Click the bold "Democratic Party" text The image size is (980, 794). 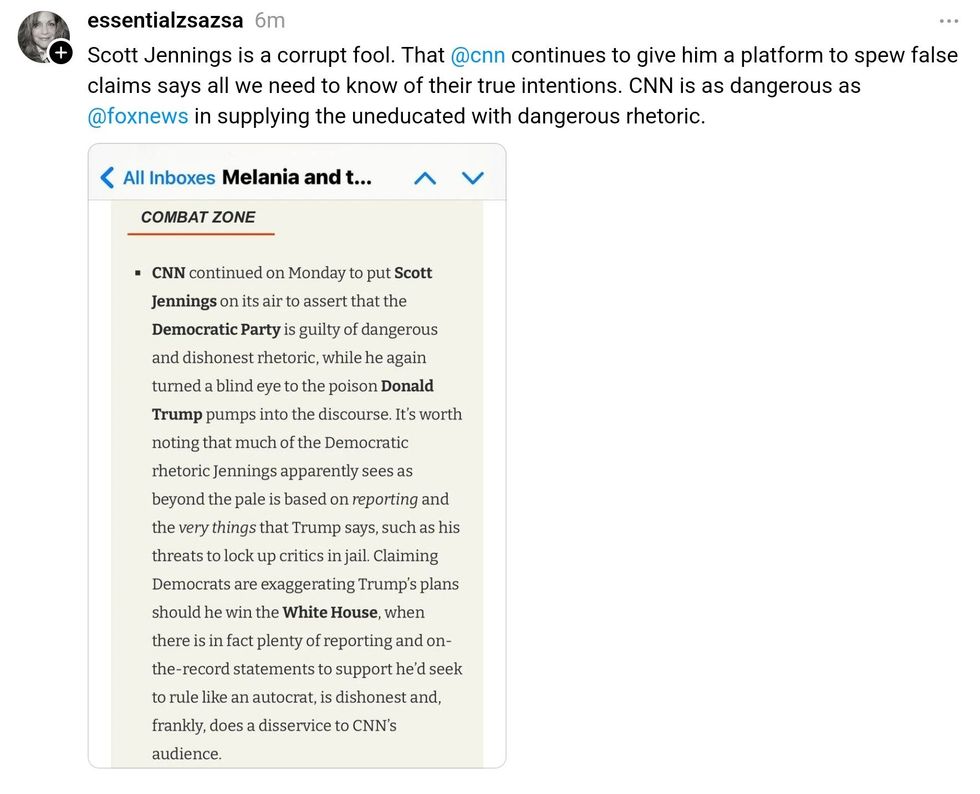[216, 329]
